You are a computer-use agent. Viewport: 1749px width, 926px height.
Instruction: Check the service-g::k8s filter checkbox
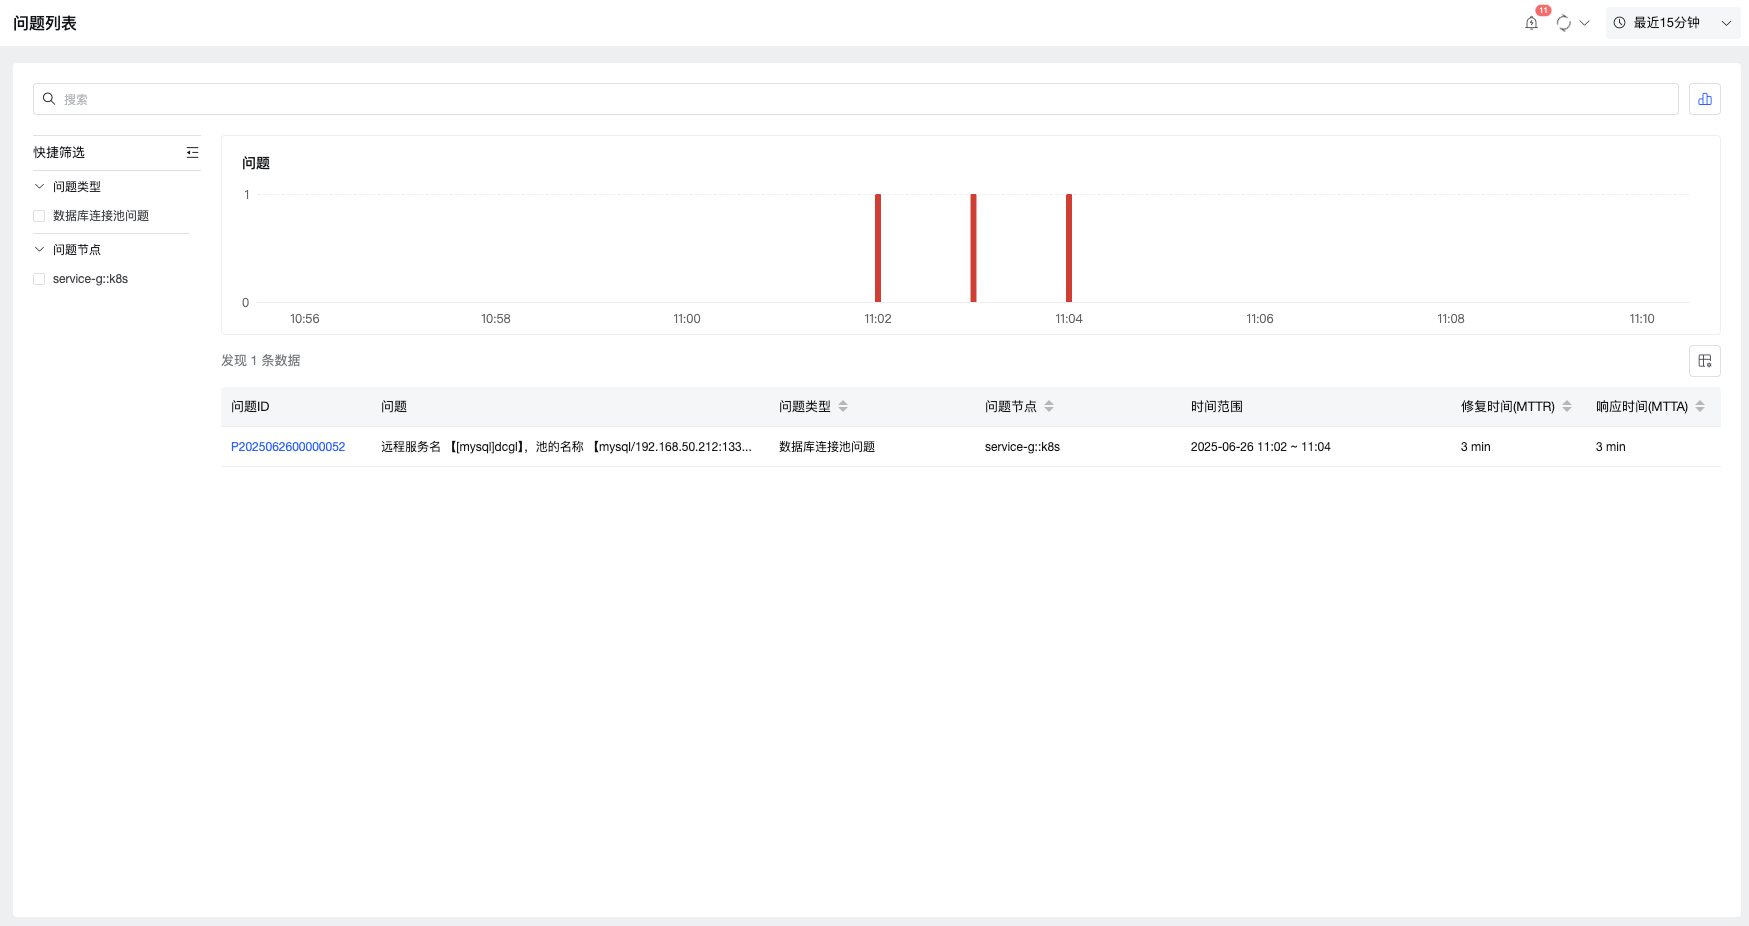point(39,279)
